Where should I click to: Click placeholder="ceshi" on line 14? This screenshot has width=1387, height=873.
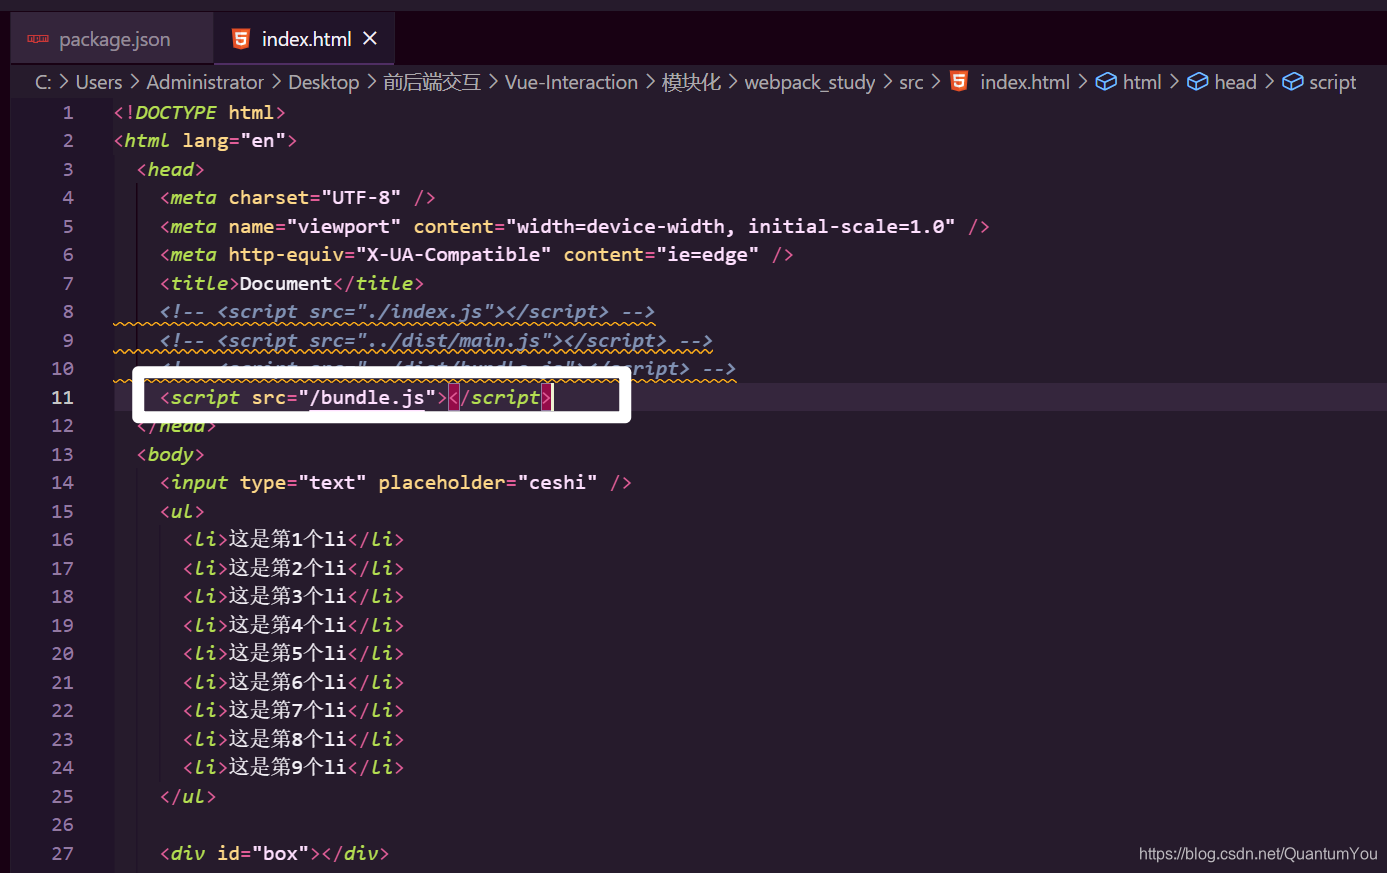click(488, 483)
